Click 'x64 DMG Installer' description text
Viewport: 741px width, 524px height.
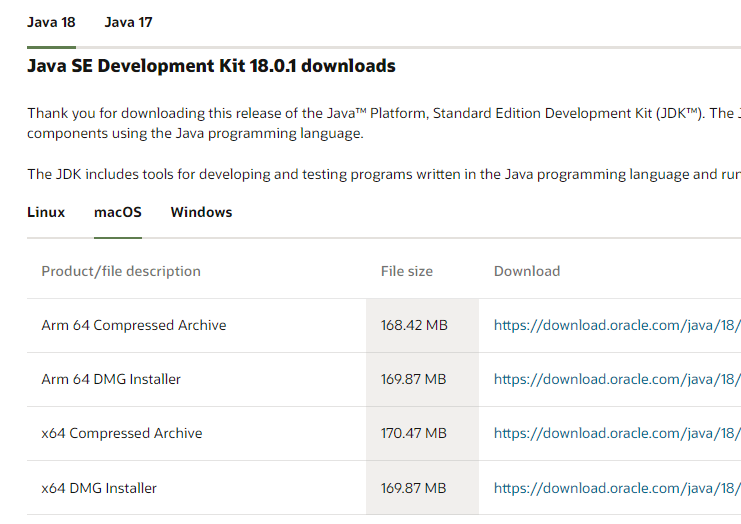99,488
